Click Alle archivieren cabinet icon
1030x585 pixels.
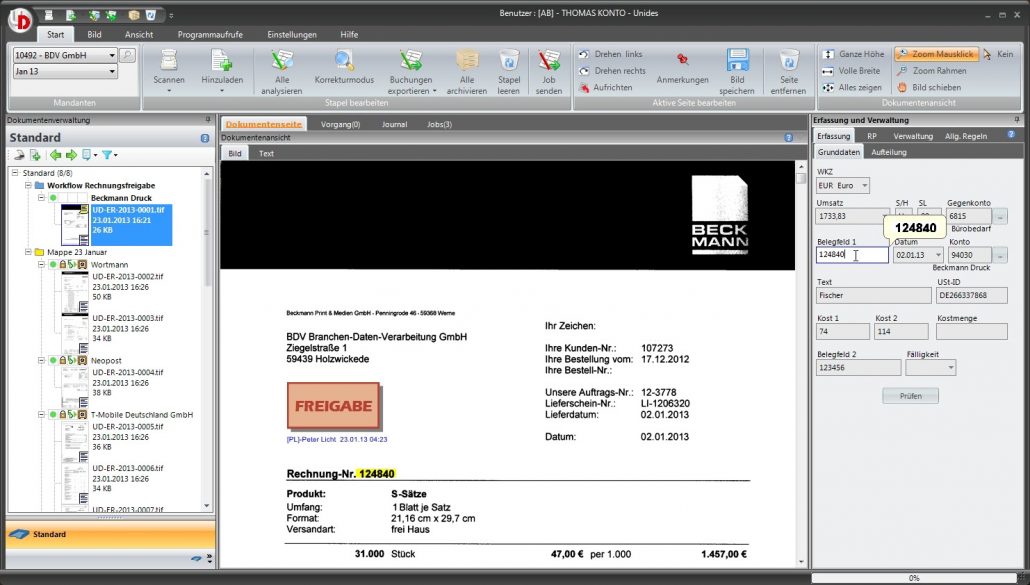pos(467,61)
